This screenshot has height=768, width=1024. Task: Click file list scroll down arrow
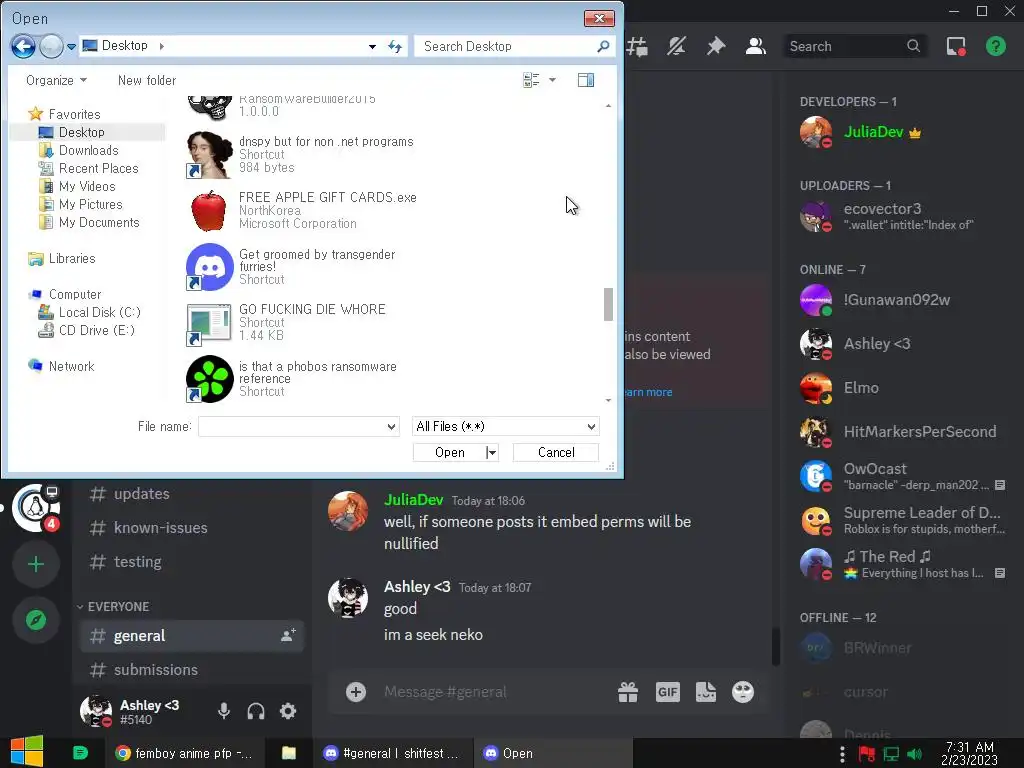(608, 400)
